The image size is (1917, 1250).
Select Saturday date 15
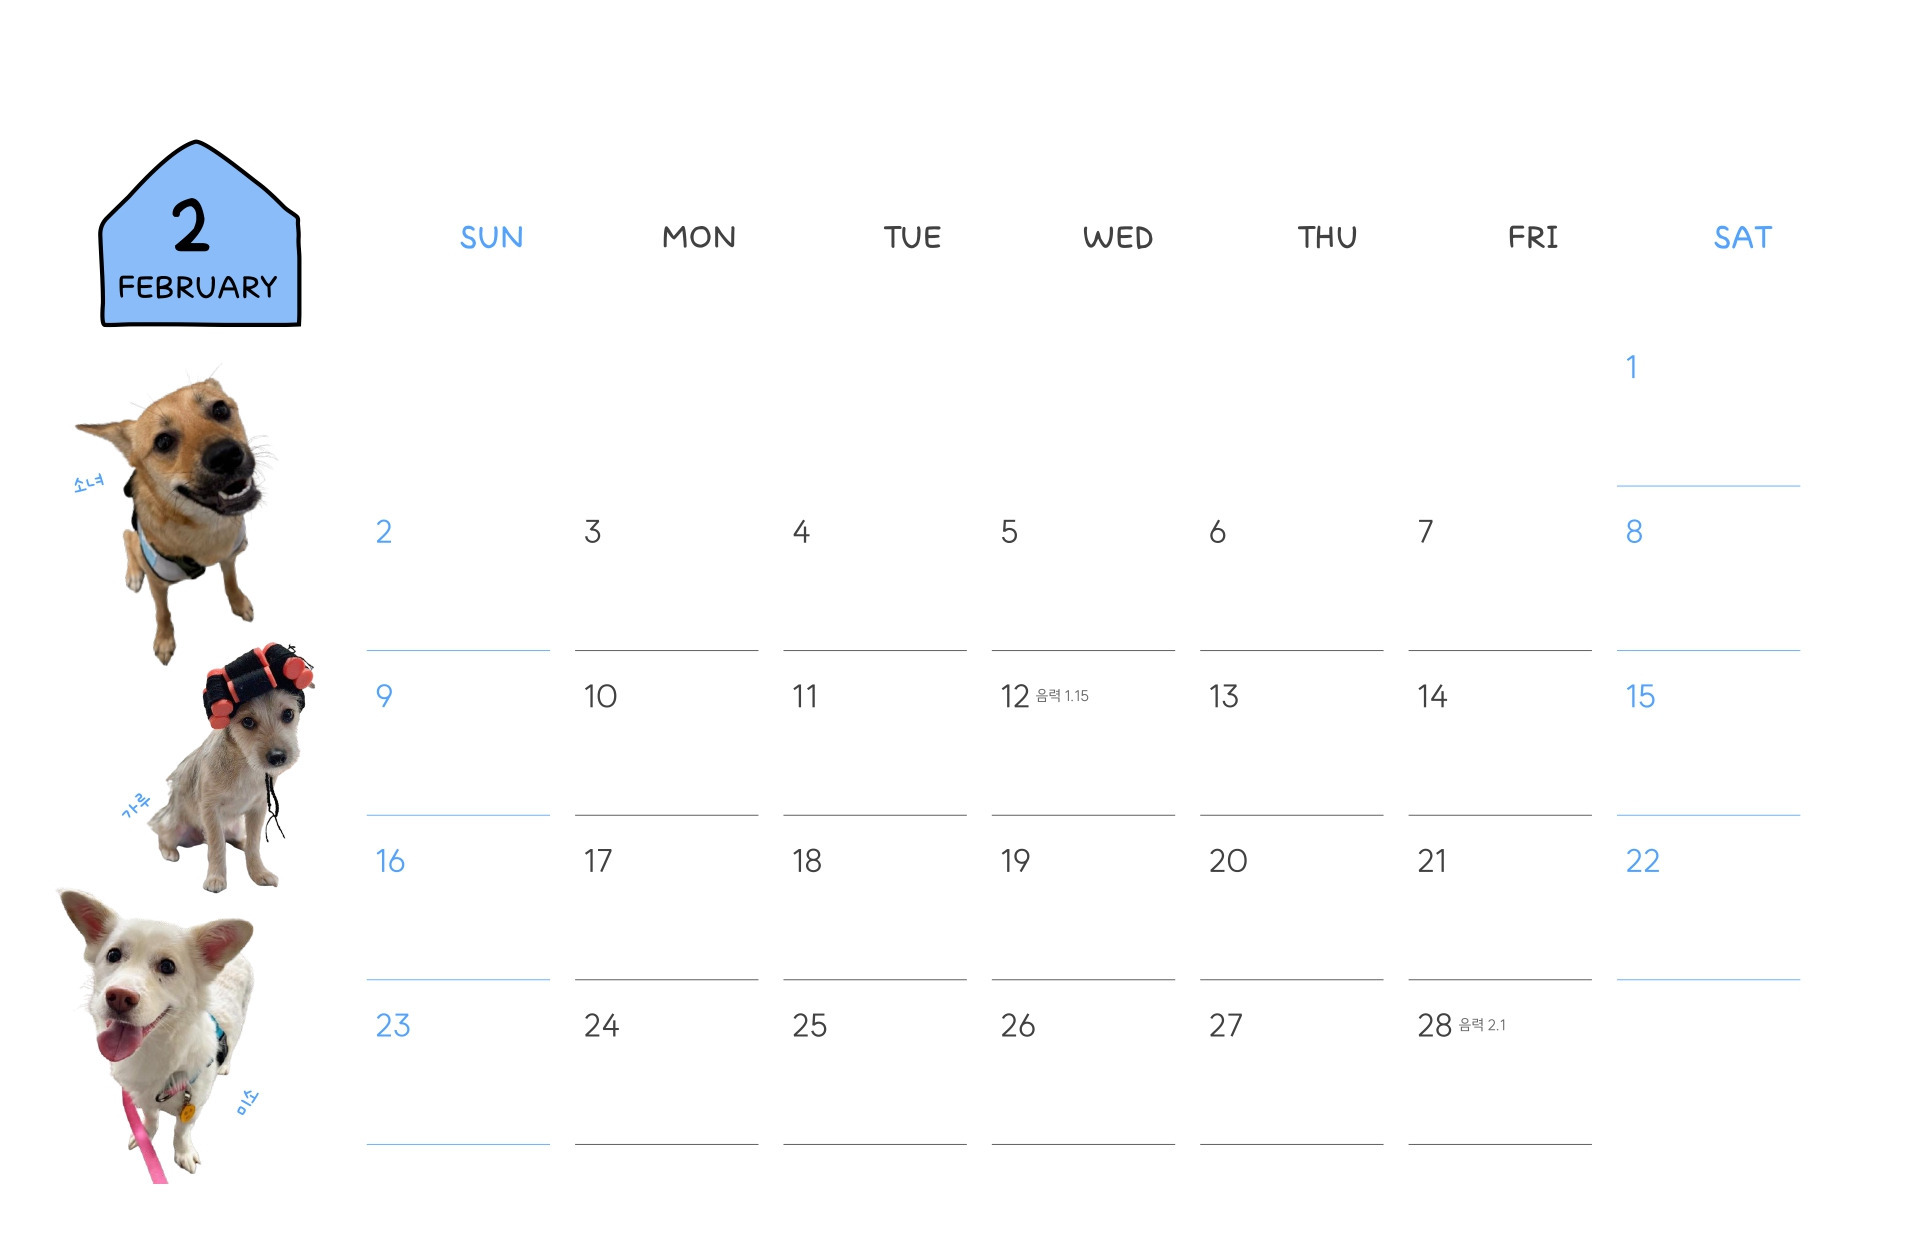coord(1640,696)
